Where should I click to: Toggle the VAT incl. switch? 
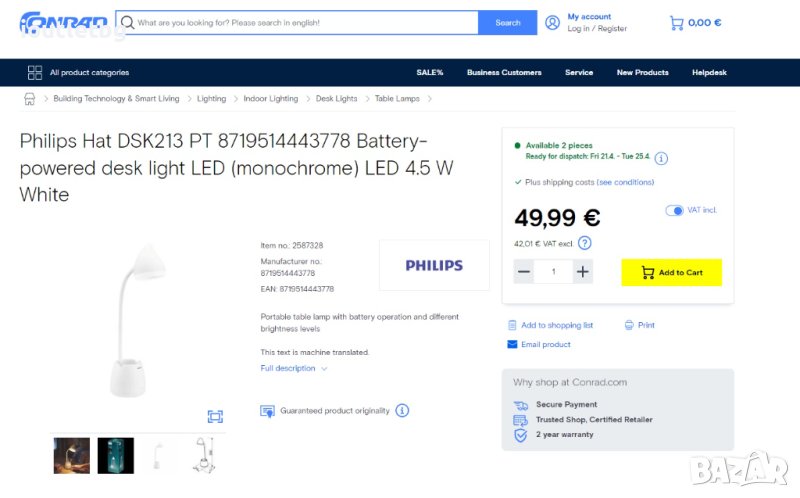(x=674, y=210)
